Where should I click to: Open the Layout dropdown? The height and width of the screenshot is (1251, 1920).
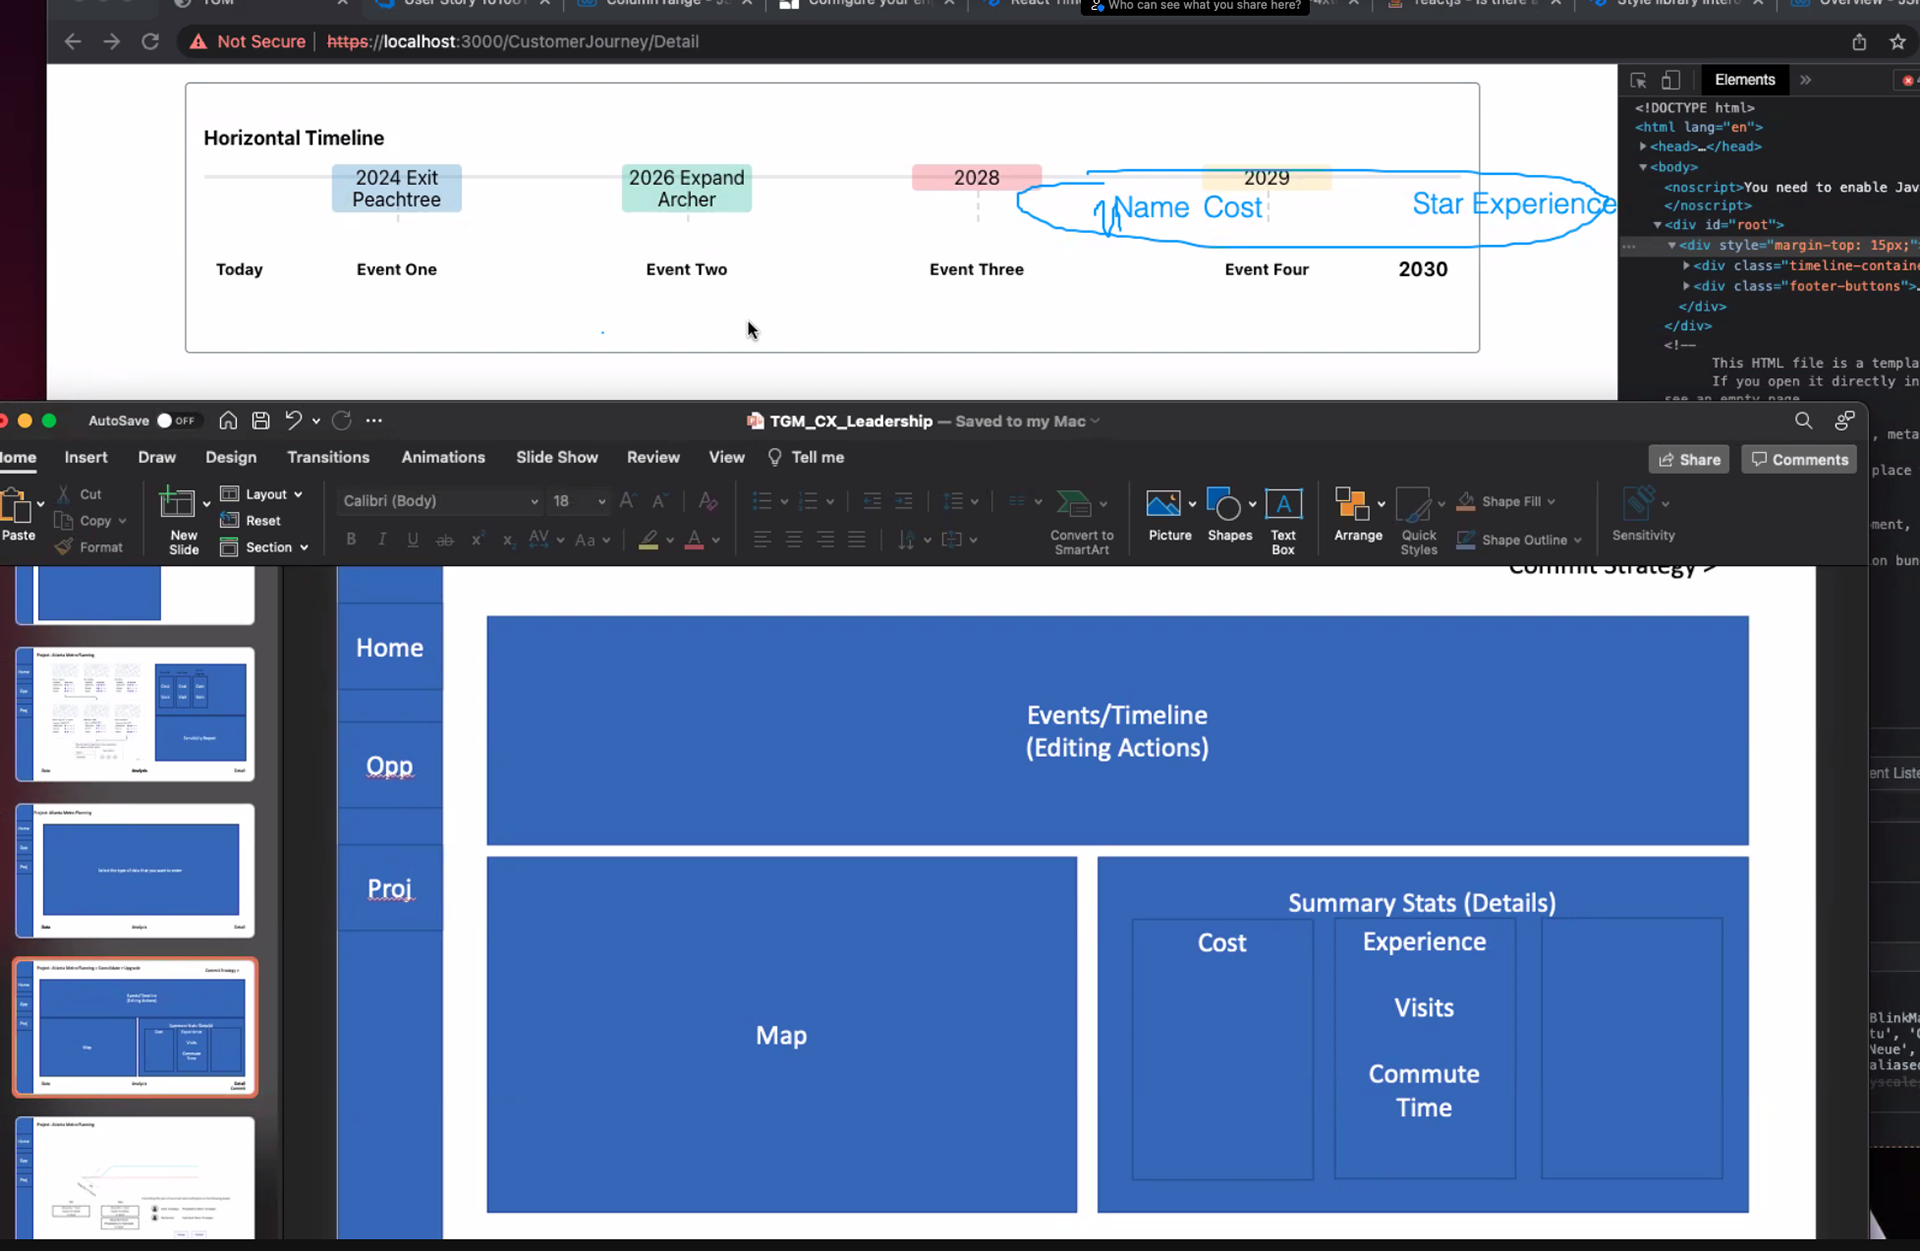261,494
